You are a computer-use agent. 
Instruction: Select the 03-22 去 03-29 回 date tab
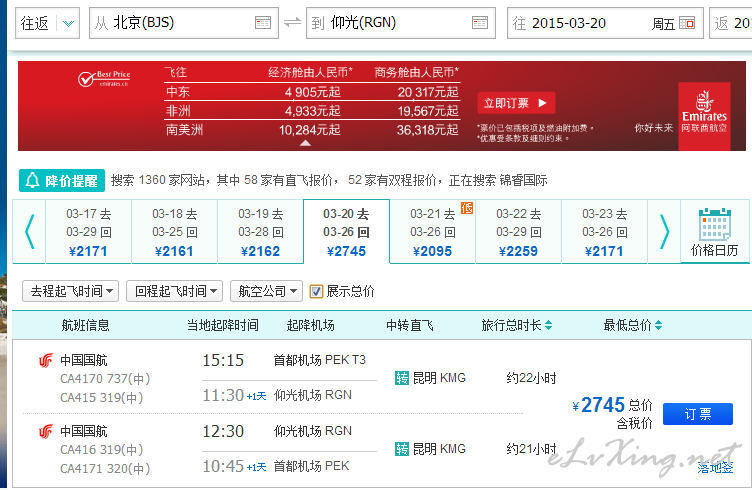518,232
